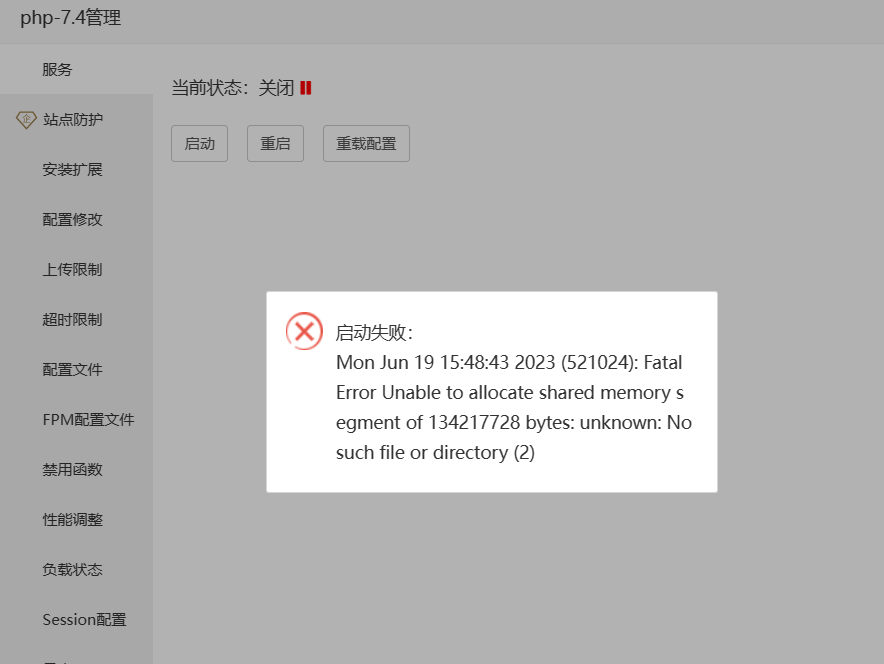Open the 服务 section in the sidebar

(x=55, y=69)
